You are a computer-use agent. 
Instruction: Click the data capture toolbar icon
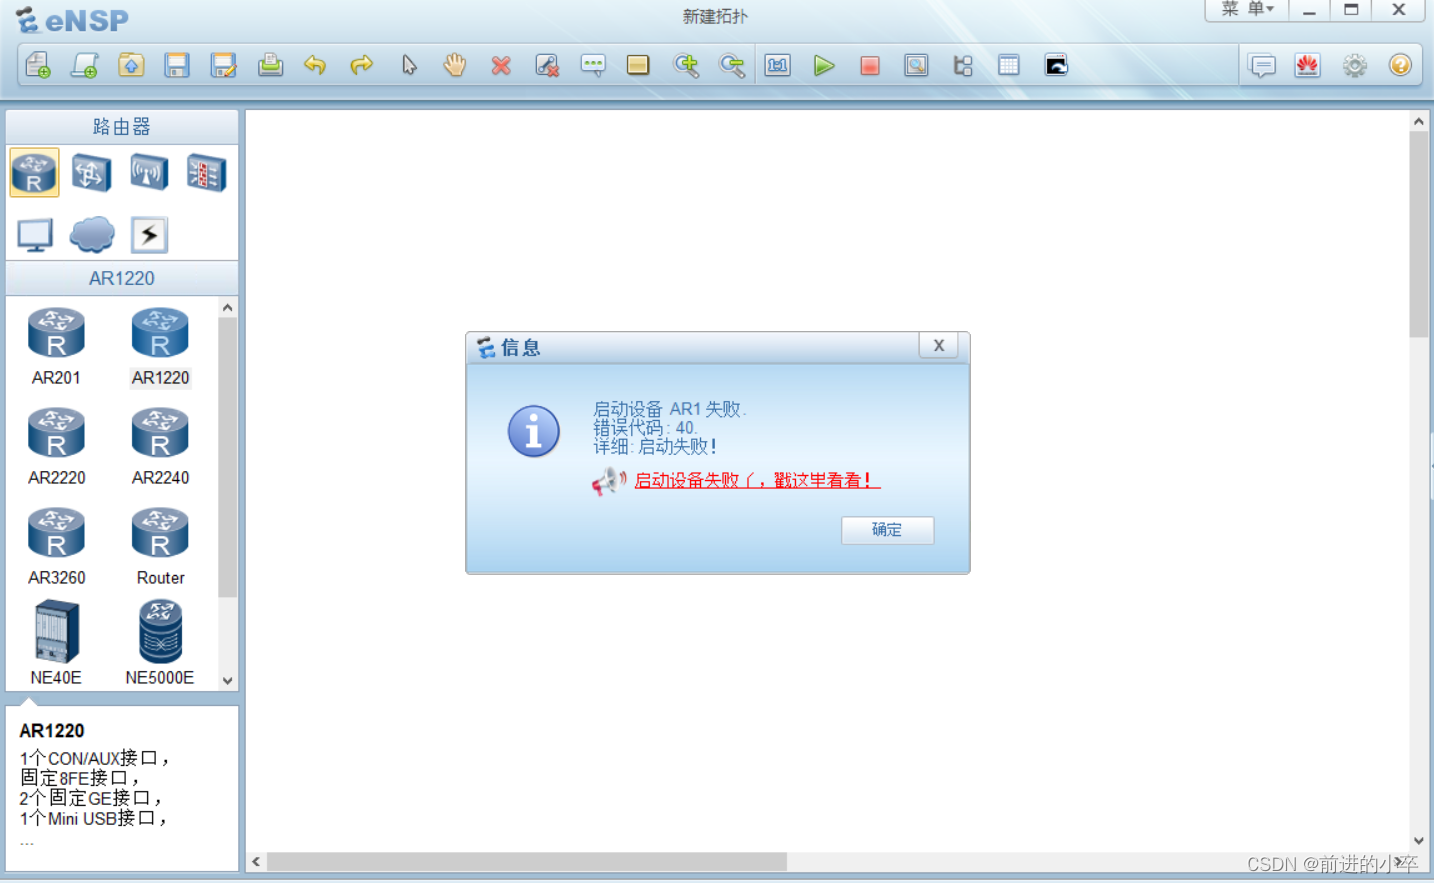[916, 66]
